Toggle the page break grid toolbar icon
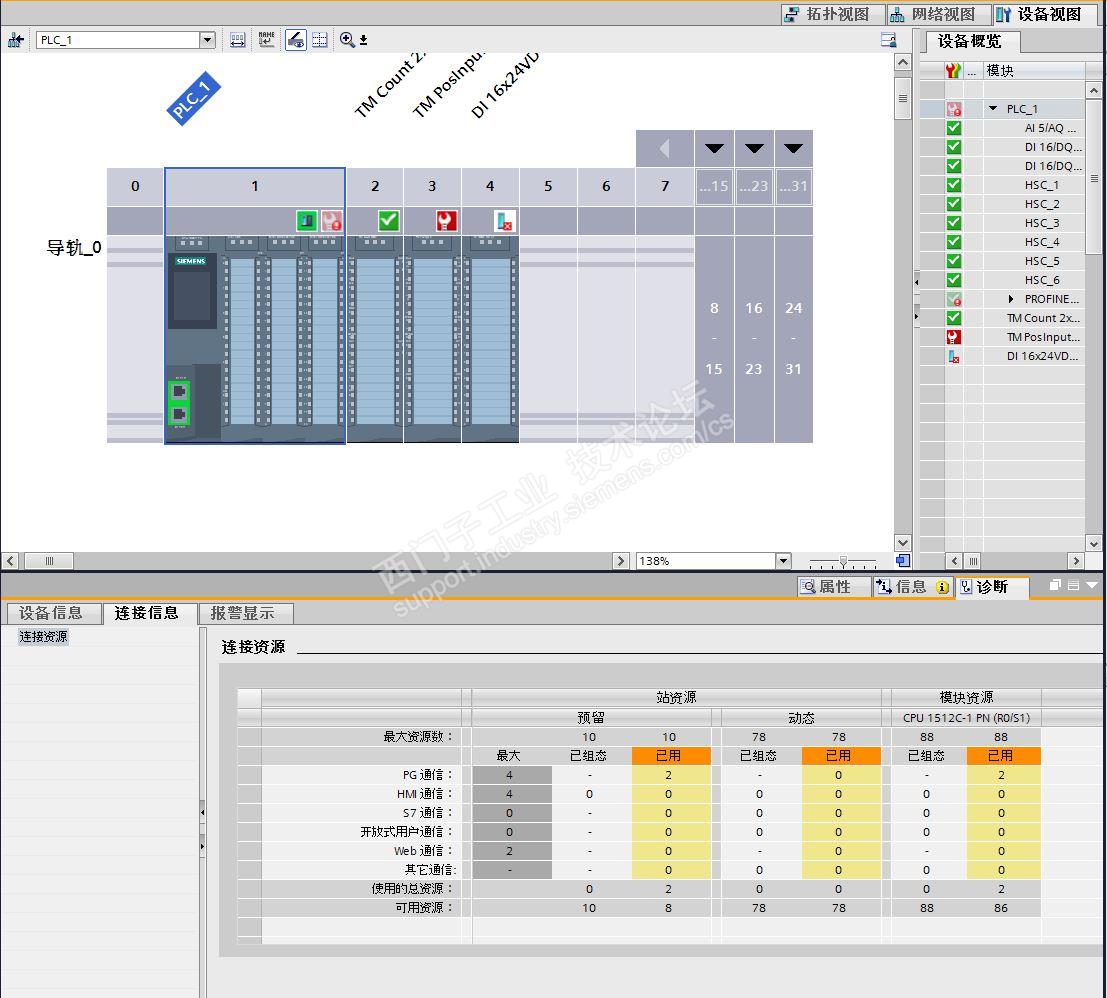1107x998 pixels. (x=320, y=40)
